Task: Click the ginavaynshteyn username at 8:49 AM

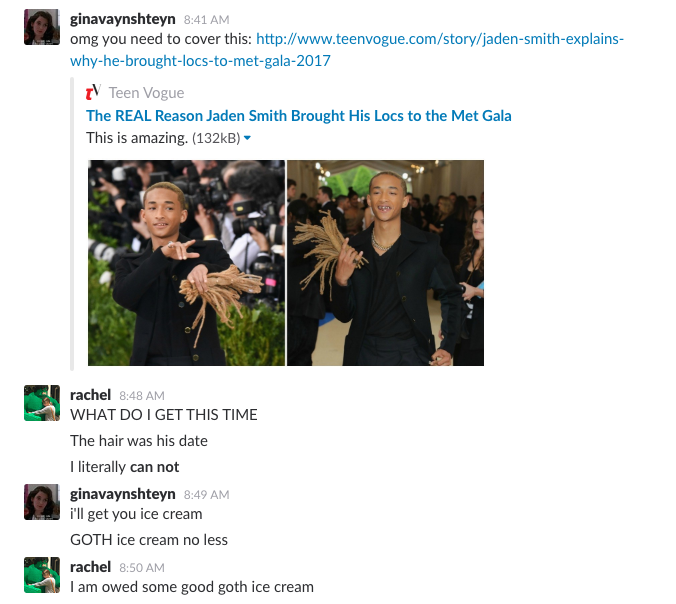Action: 123,494
